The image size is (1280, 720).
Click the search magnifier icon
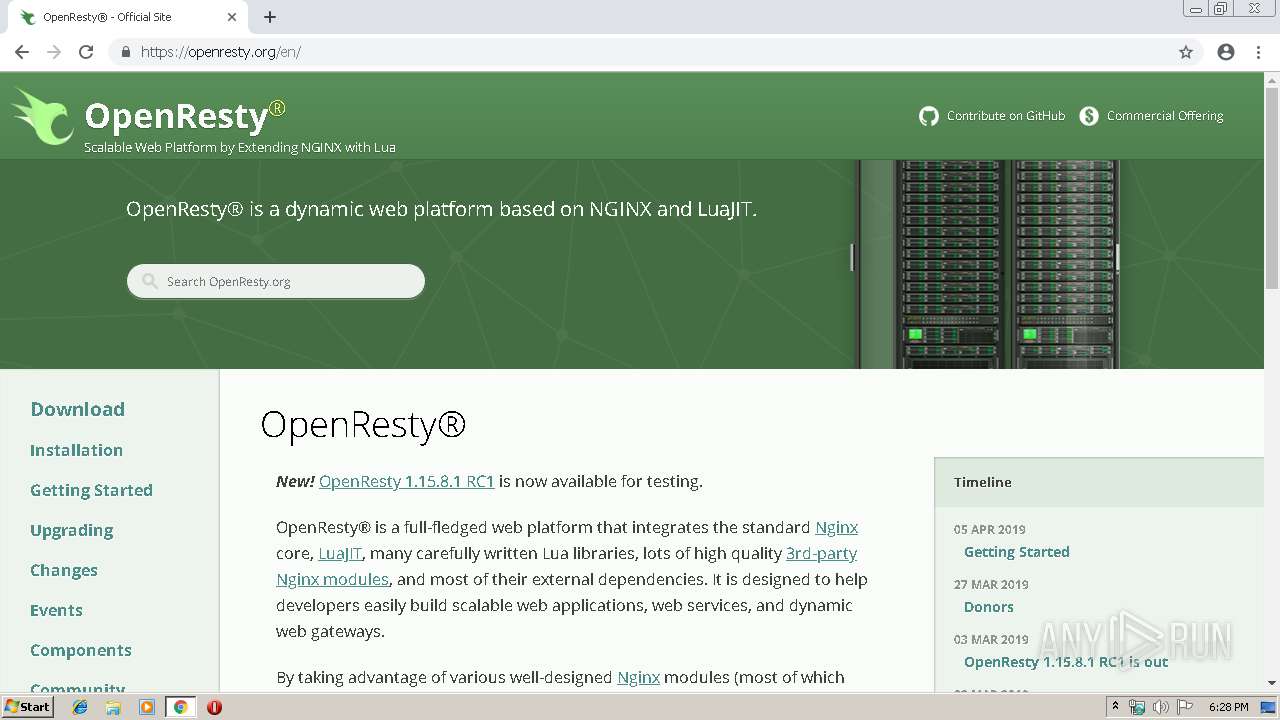150,281
